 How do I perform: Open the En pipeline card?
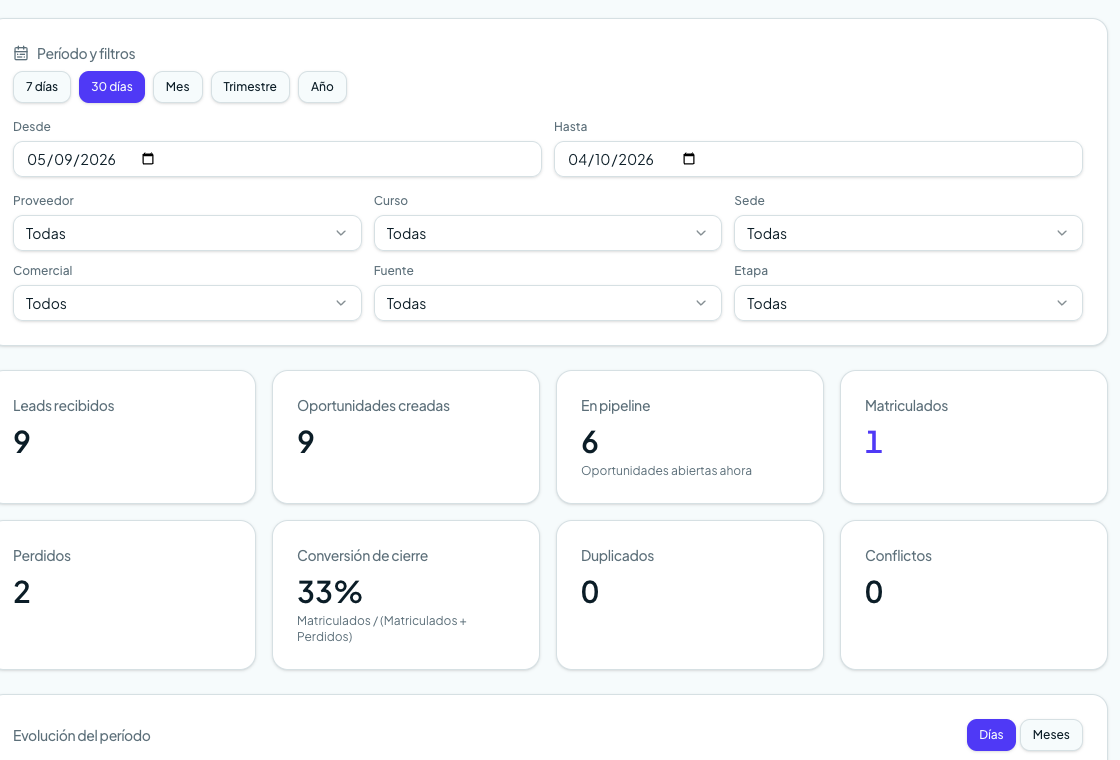(x=690, y=437)
